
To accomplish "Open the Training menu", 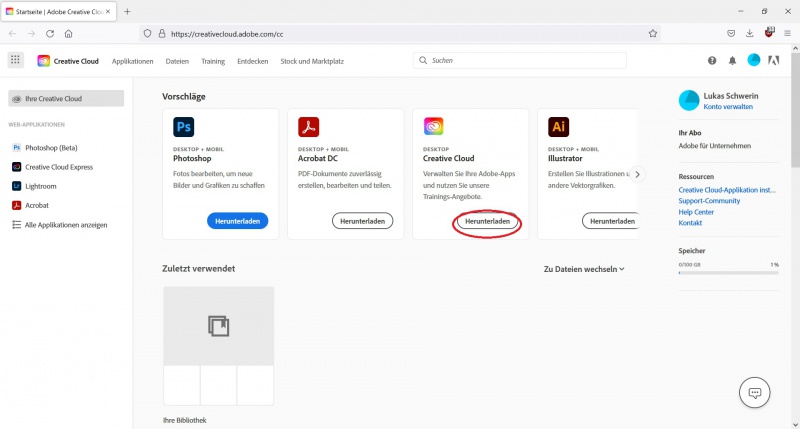I will [x=213, y=61].
